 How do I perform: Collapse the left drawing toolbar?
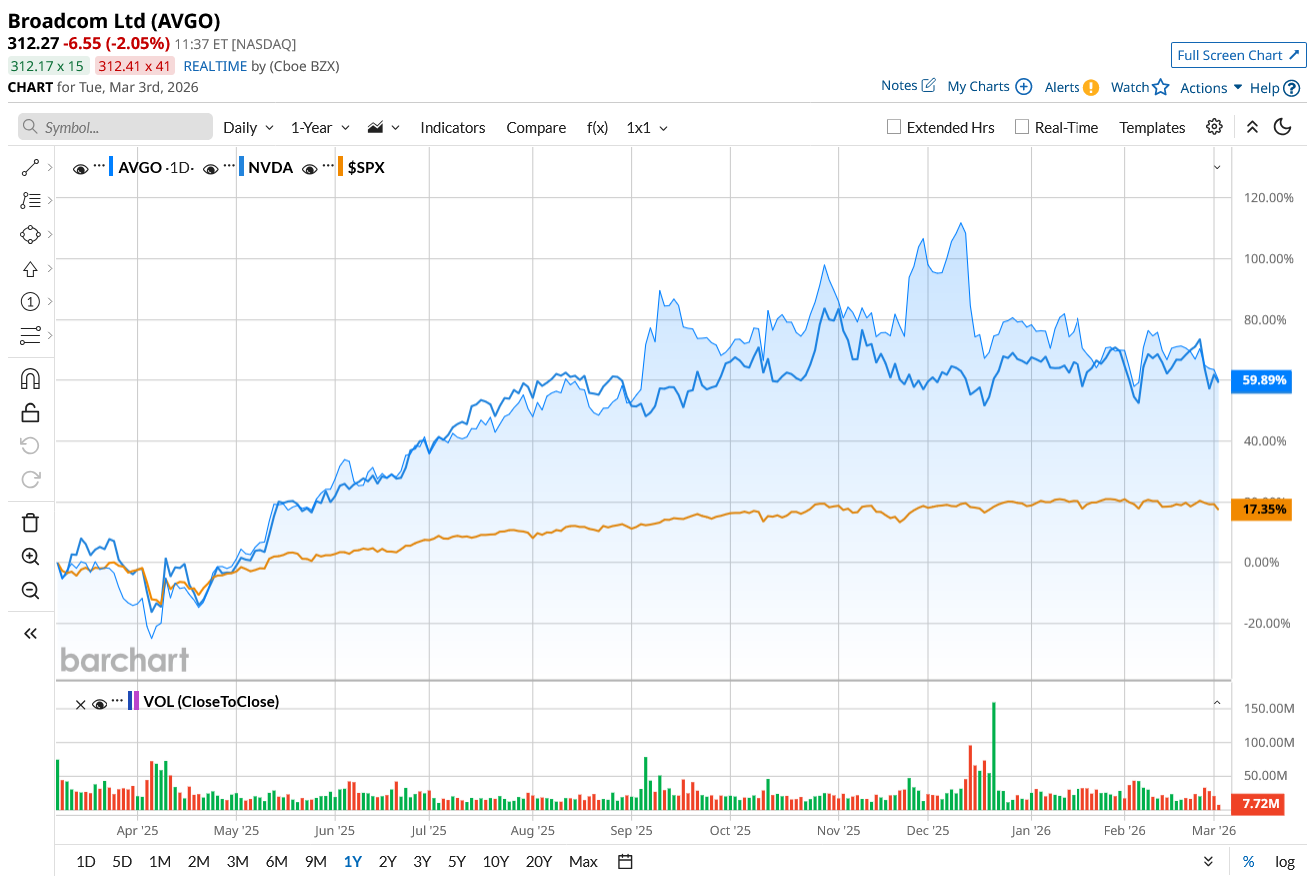[x=30, y=633]
